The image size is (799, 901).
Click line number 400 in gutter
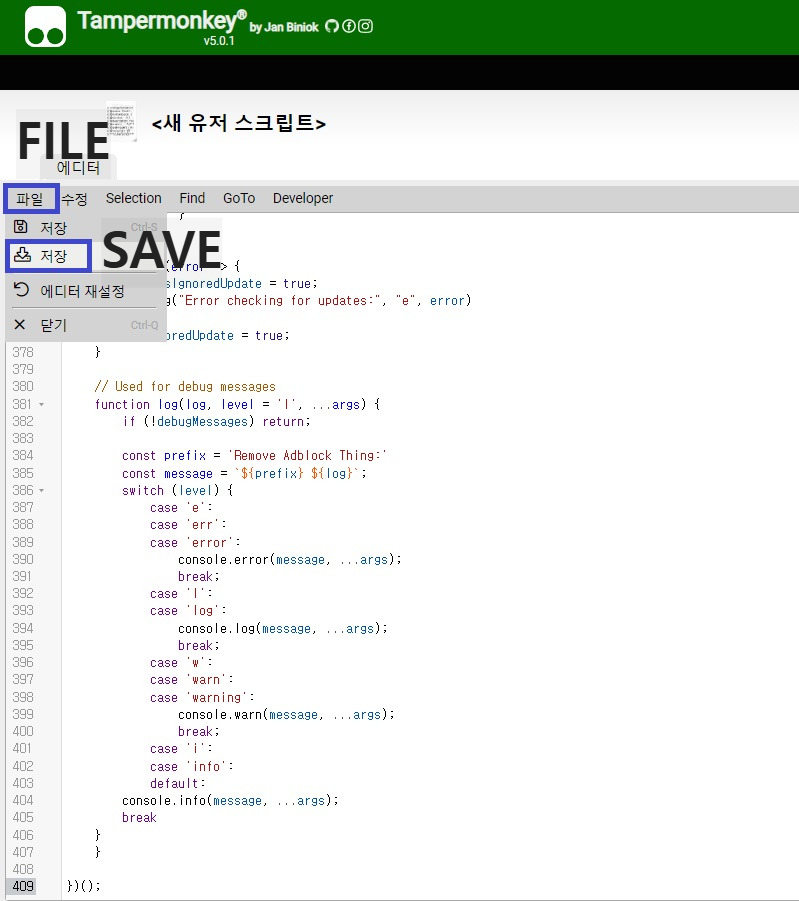(x=23, y=731)
